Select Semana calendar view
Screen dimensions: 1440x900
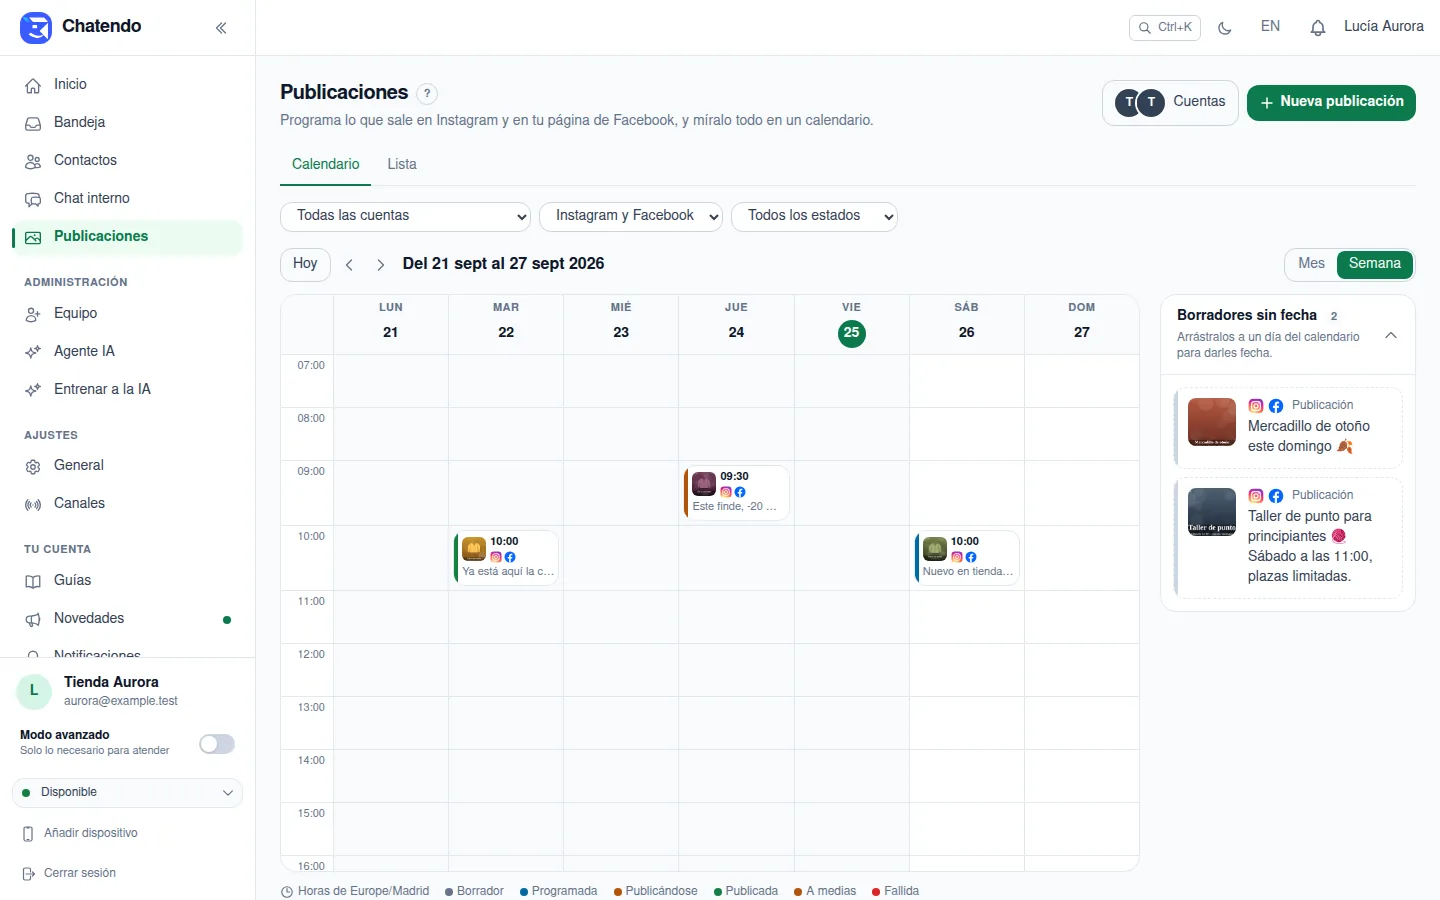[x=1375, y=264]
